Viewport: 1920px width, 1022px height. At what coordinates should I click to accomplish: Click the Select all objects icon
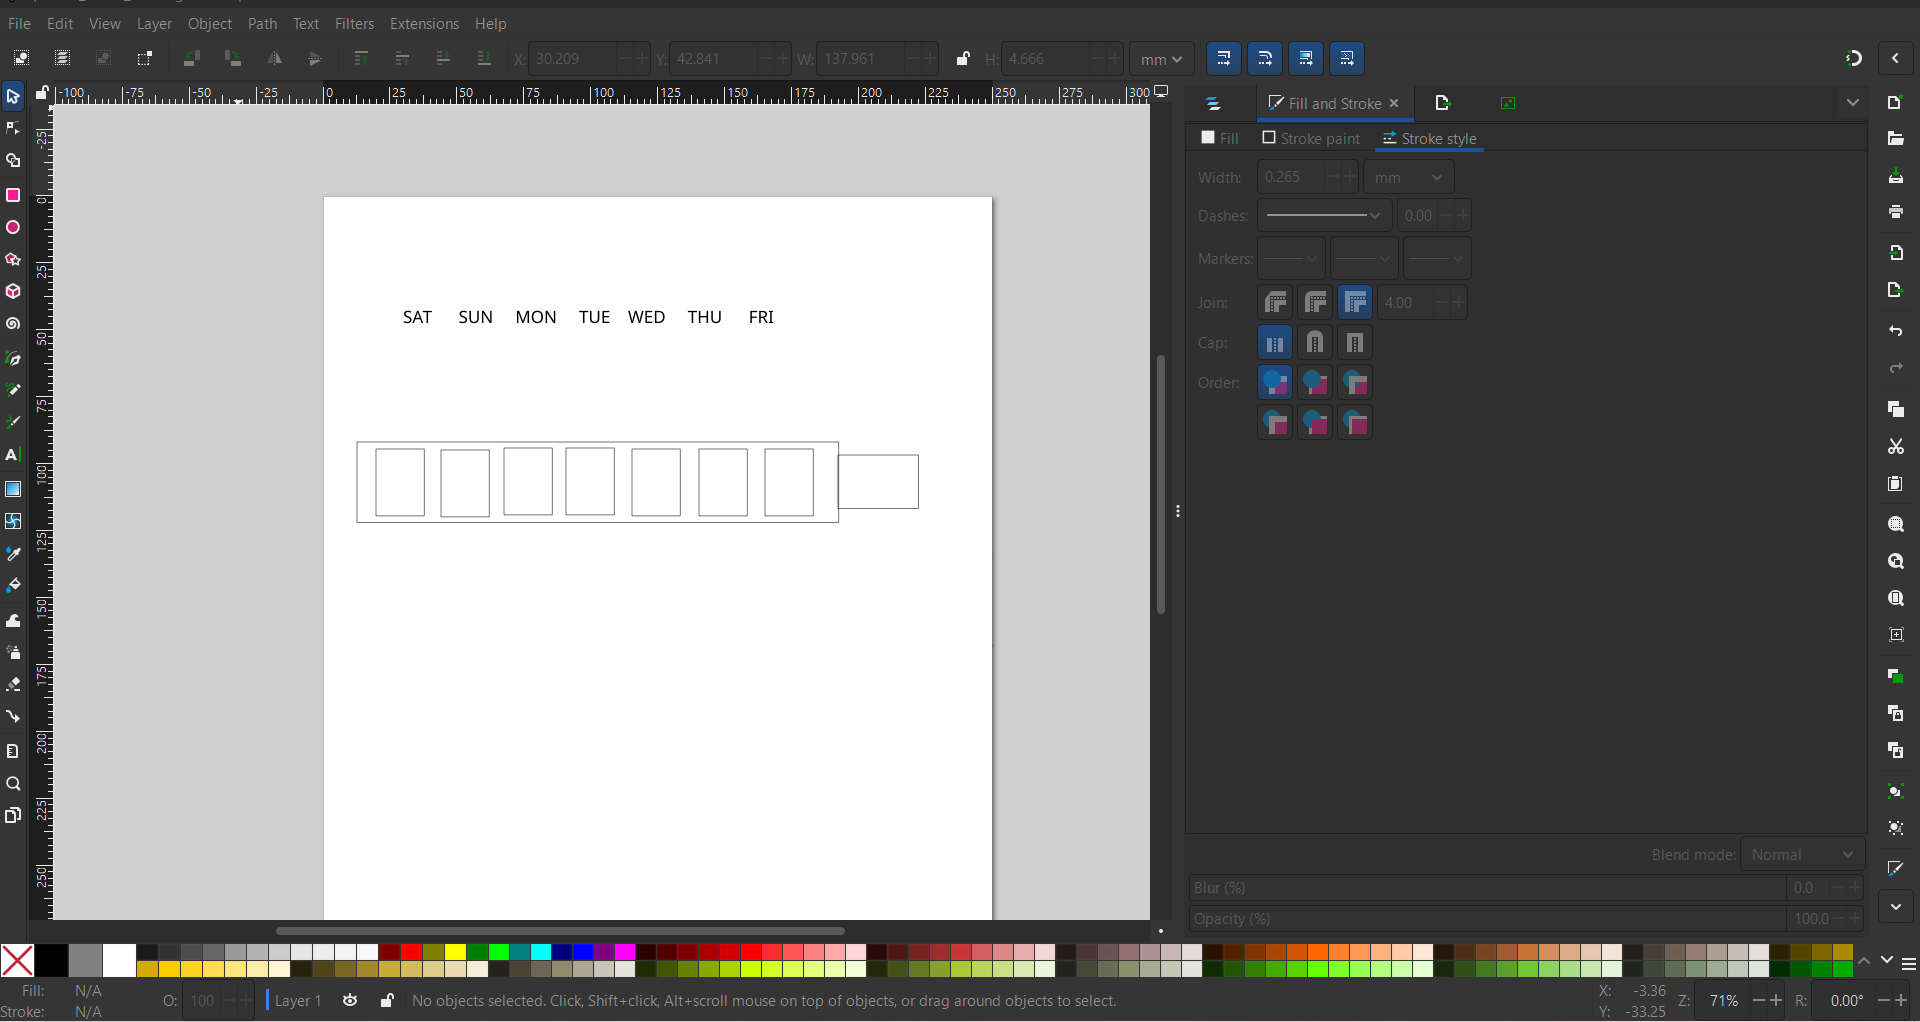[21, 59]
